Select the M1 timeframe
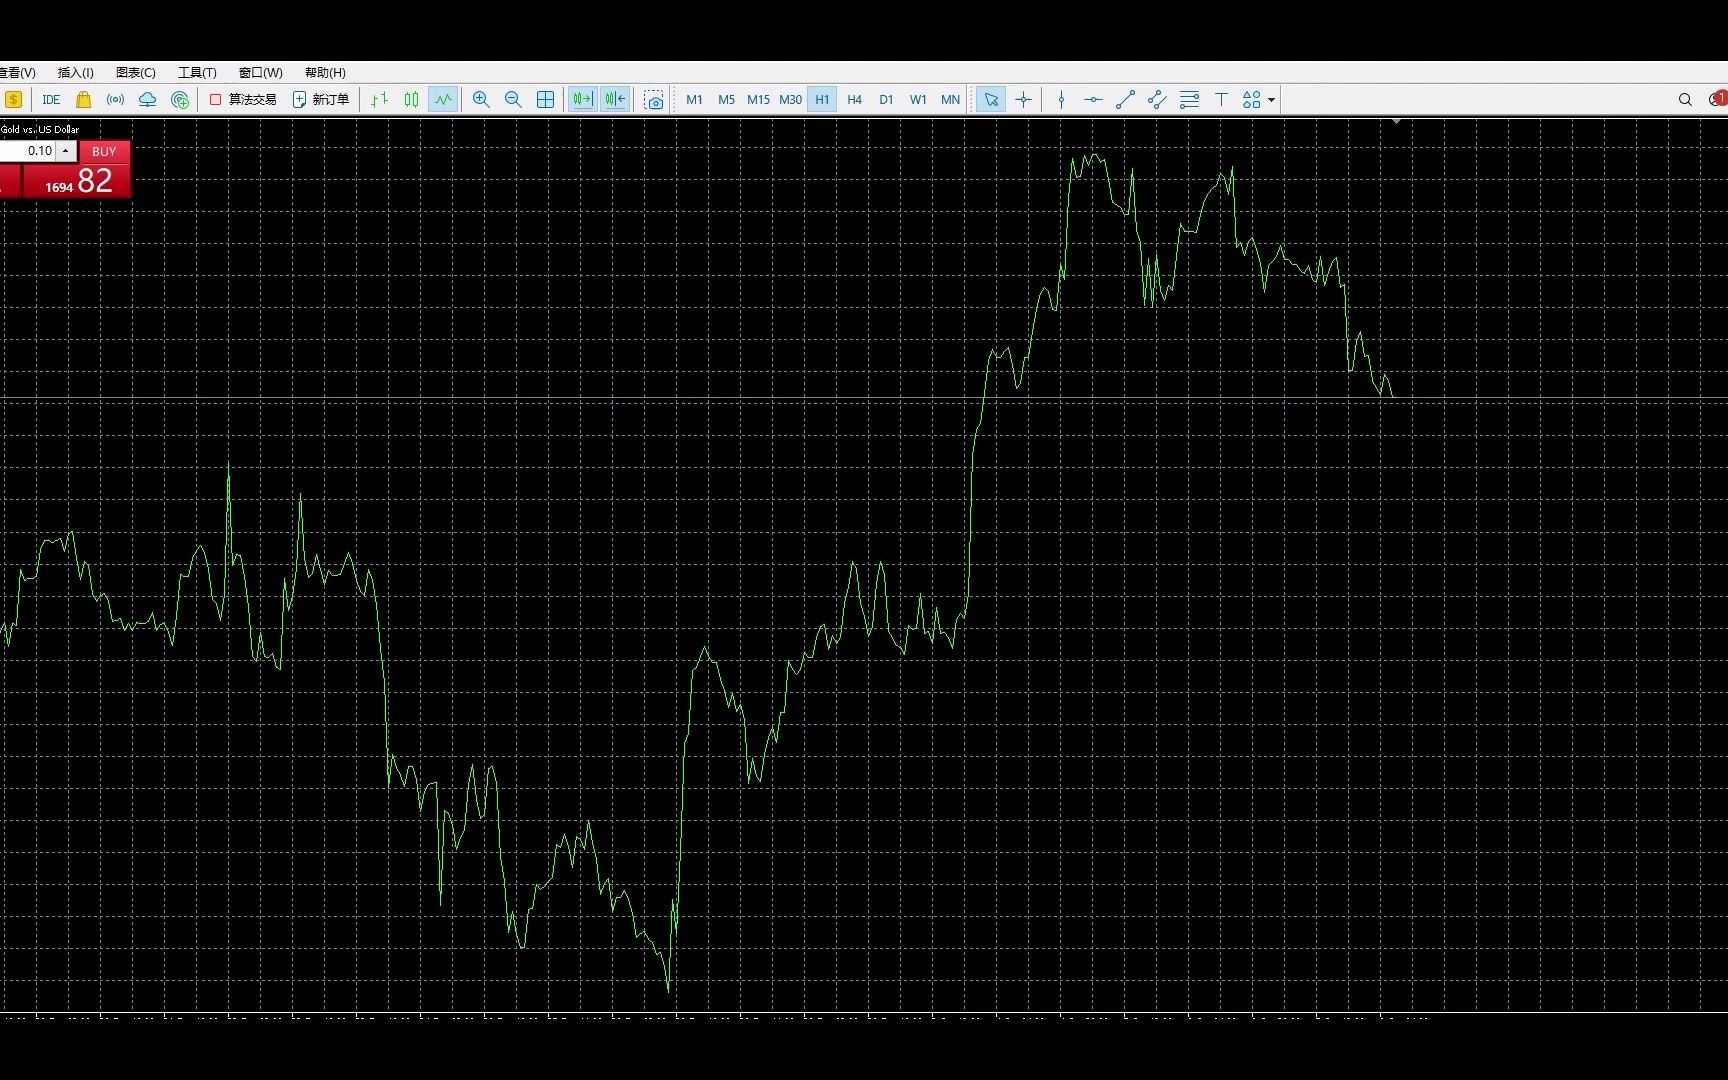 tap(694, 99)
